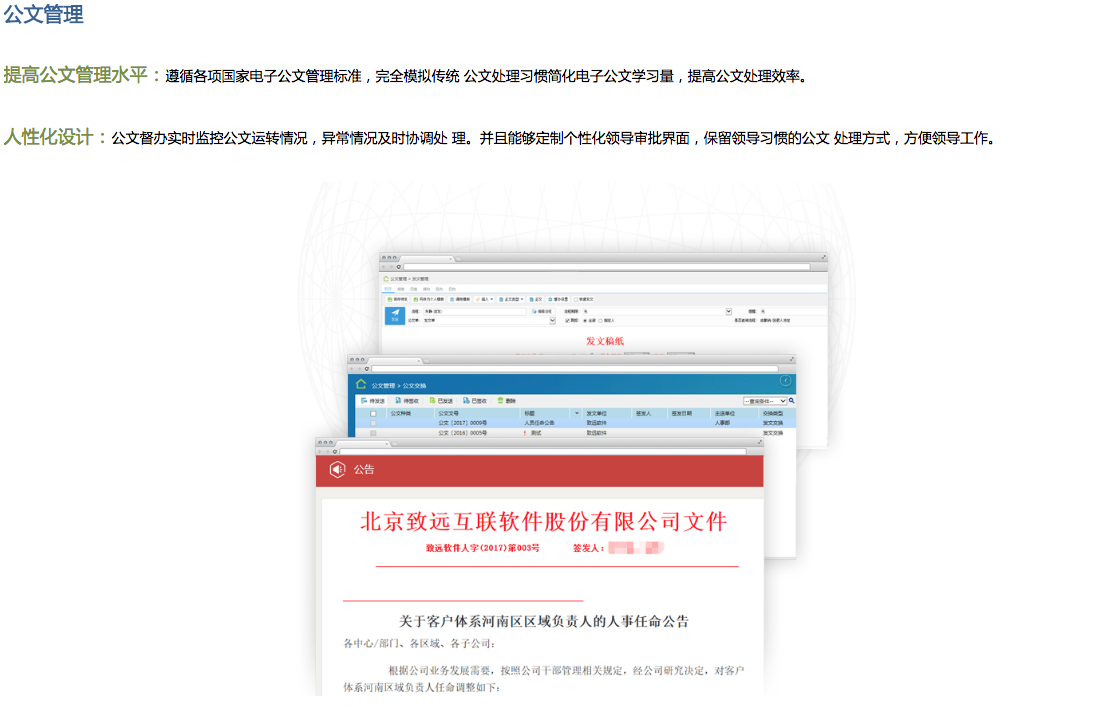This screenshot has width=1100, height=706.
Task: Click the round clock icon in blue header
Action: [x=785, y=381]
